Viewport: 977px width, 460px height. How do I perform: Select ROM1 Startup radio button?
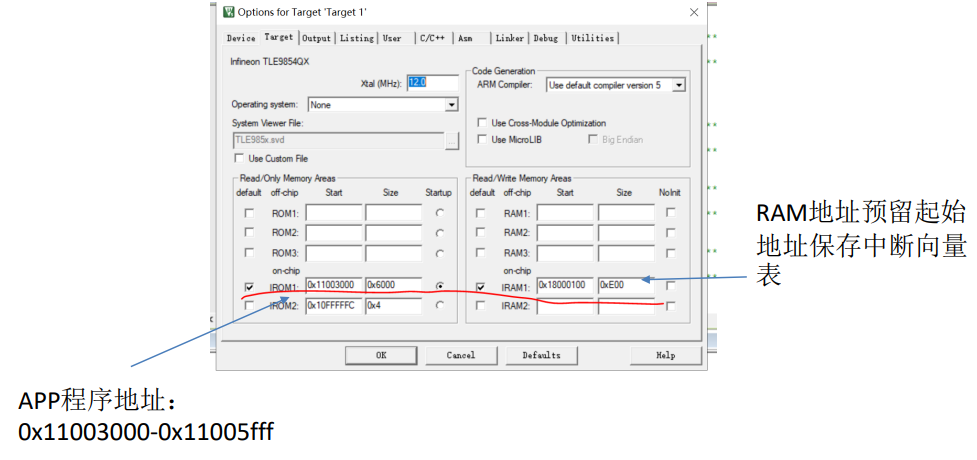pos(441,213)
